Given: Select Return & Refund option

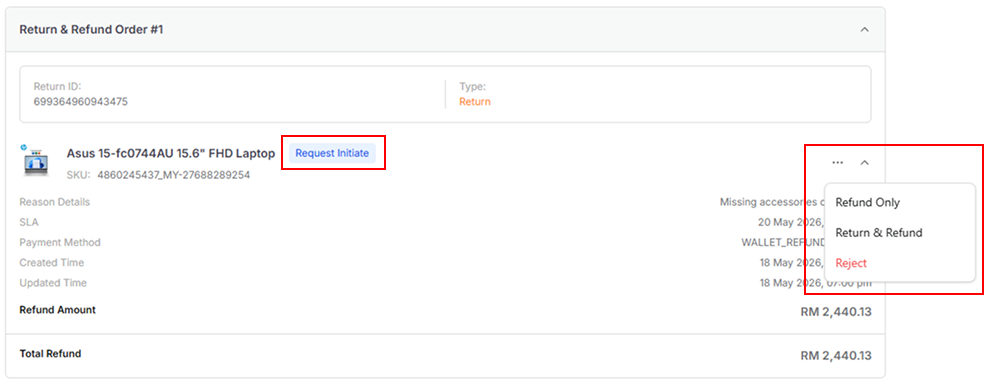Looking at the screenshot, I should pyautogui.click(x=879, y=233).
